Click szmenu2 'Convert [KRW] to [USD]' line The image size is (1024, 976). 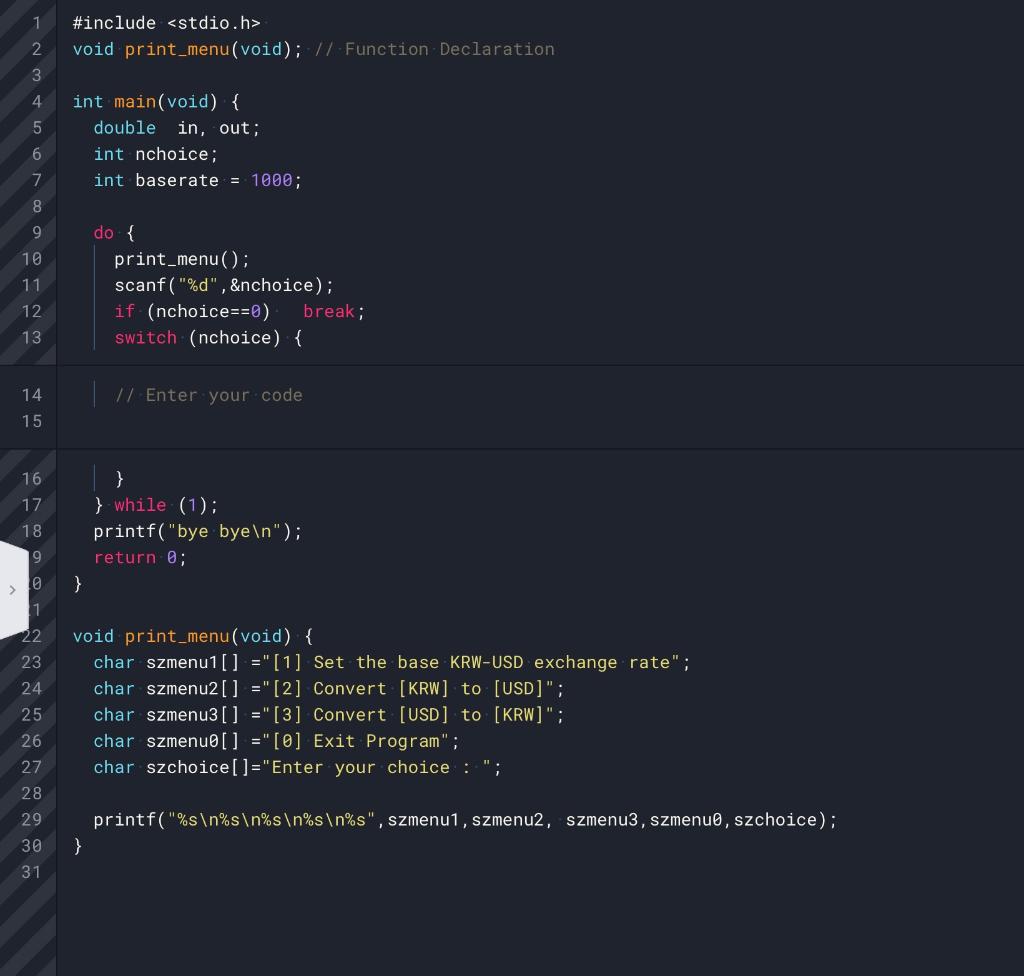coord(329,689)
